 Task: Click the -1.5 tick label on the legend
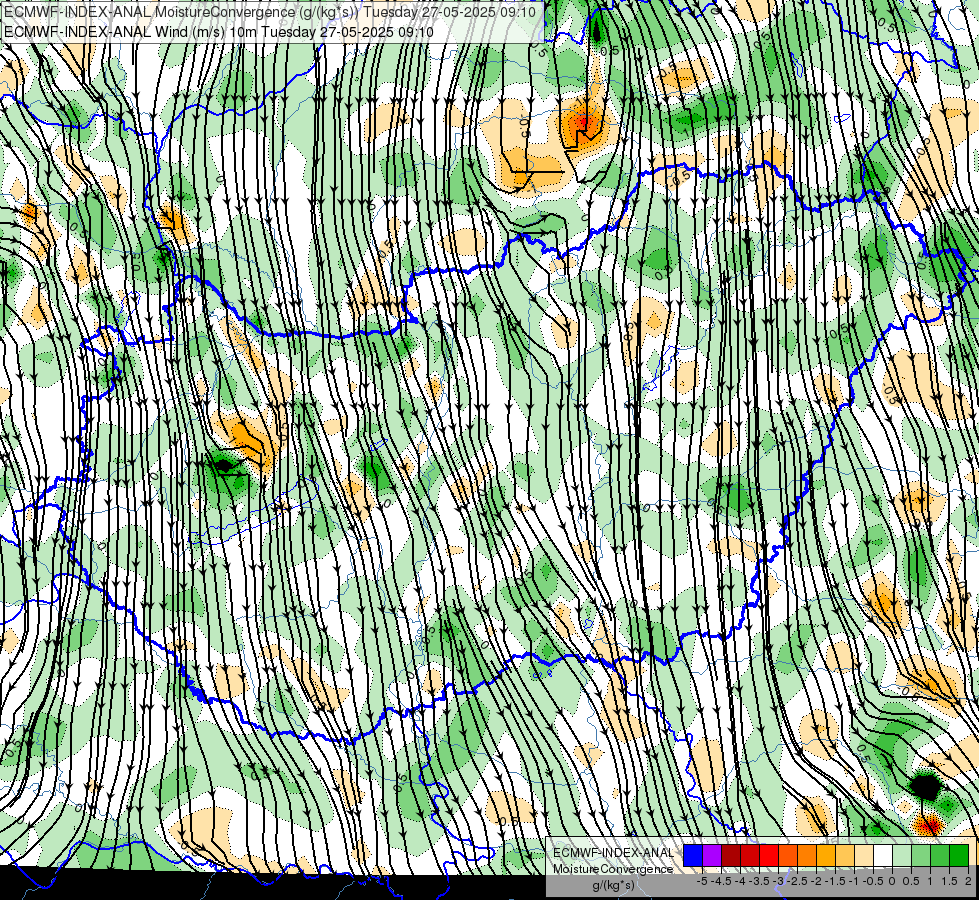click(x=835, y=881)
